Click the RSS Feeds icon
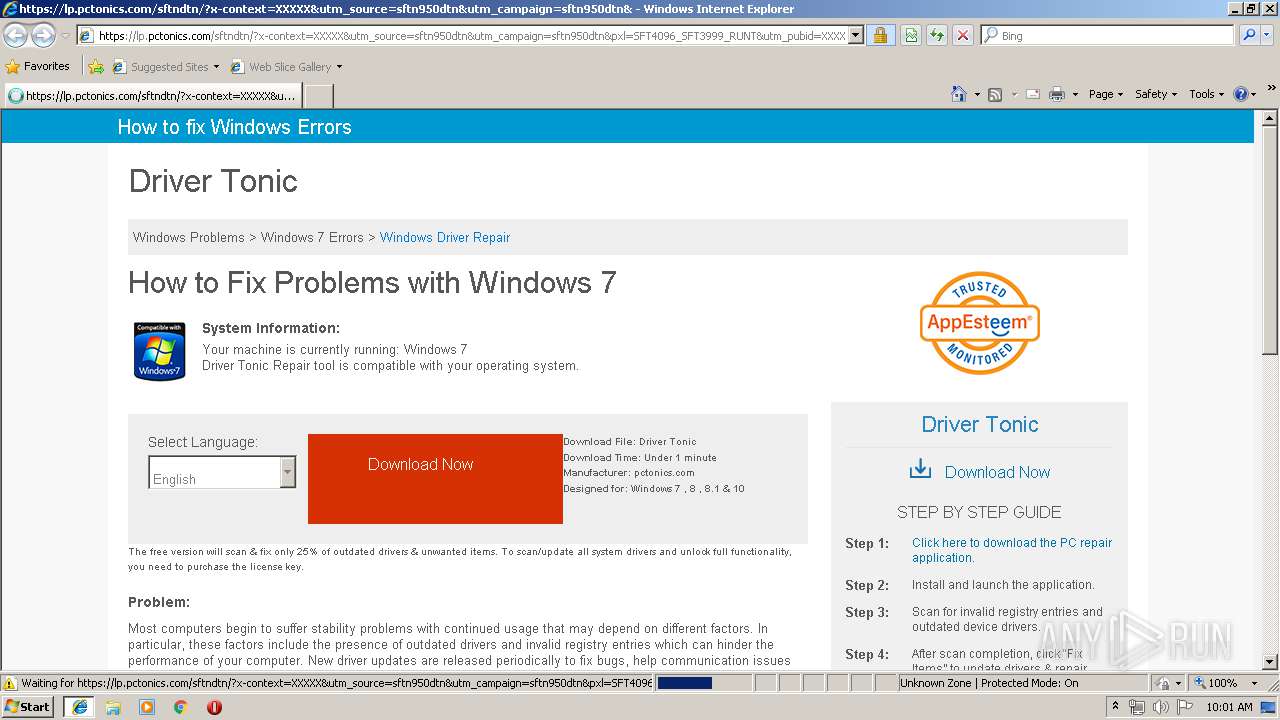Viewport: 1280px width, 720px height. click(x=995, y=94)
